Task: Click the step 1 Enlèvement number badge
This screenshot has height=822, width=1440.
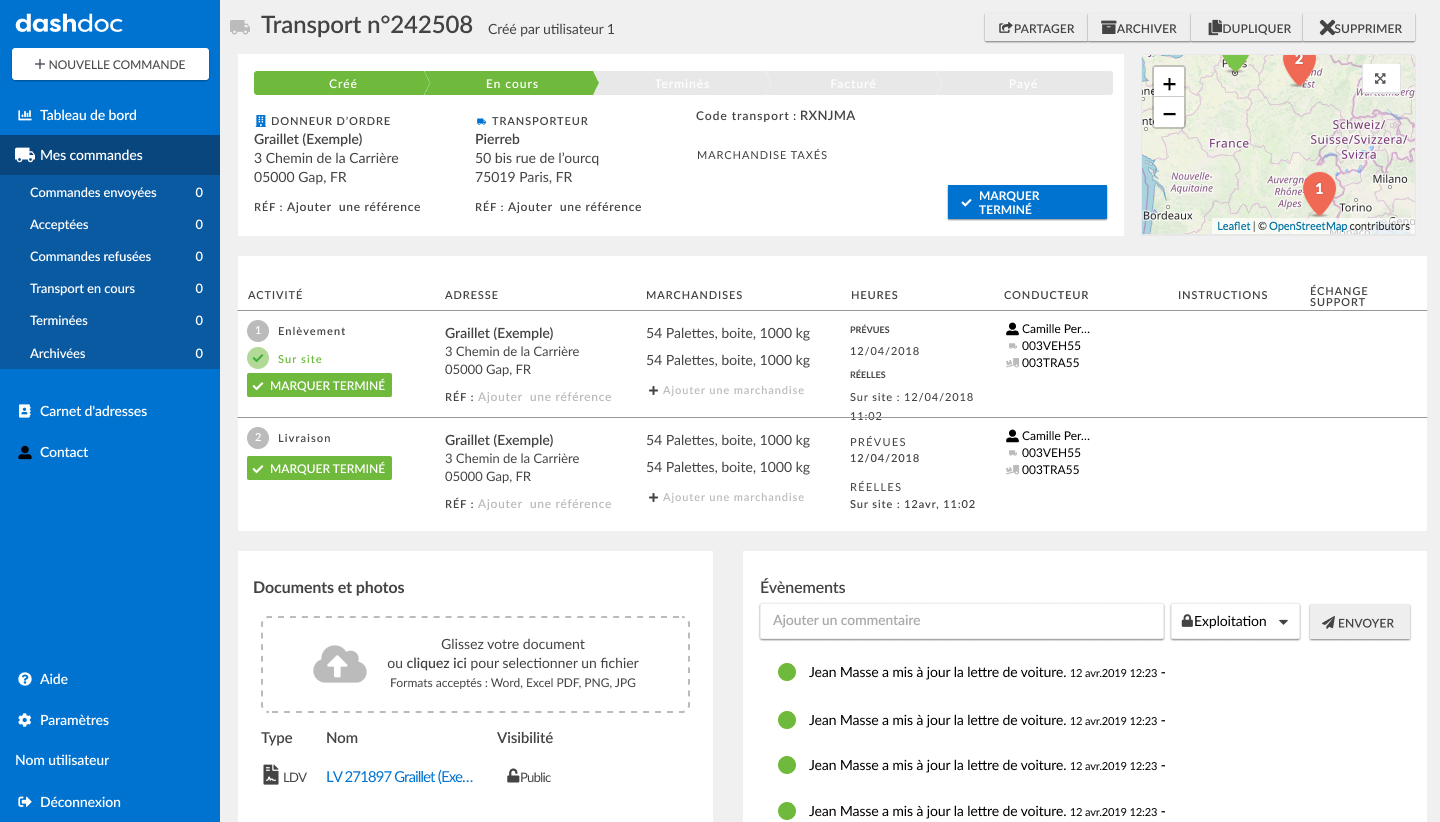Action: [x=258, y=331]
